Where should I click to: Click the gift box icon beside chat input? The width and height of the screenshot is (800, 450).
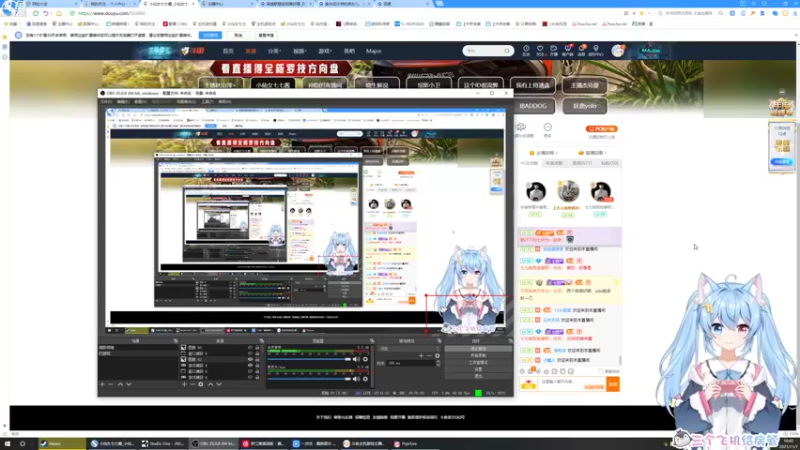click(x=529, y=384)
